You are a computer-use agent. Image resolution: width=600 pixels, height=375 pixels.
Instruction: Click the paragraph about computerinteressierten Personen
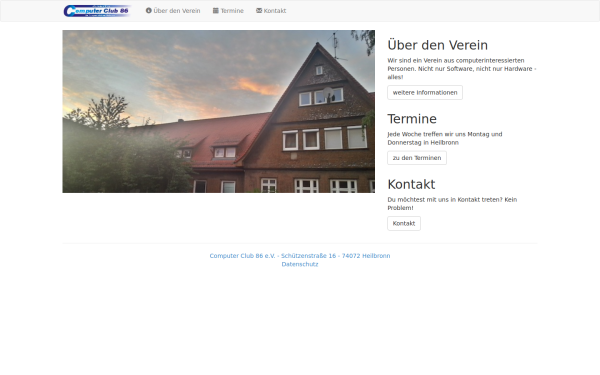click(462, 68)
